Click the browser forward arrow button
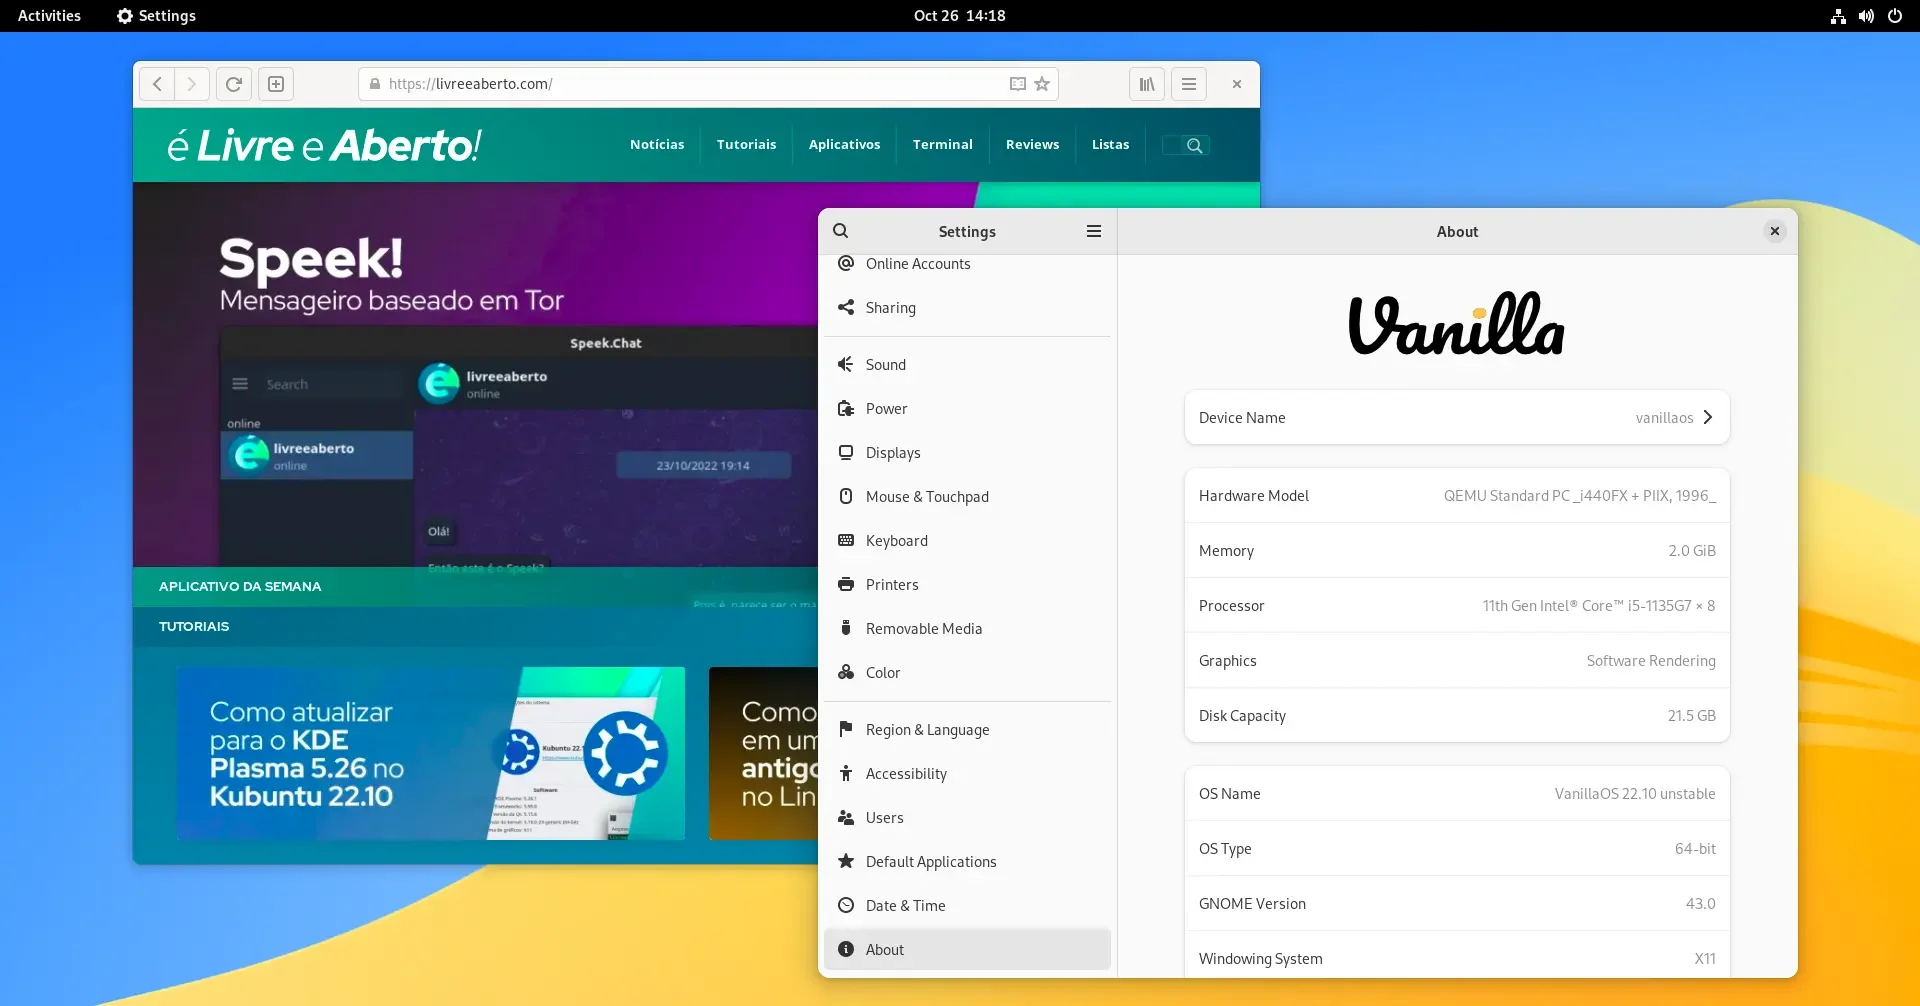This screenshot has width=1920, height=1006. [x=192, y=84]
